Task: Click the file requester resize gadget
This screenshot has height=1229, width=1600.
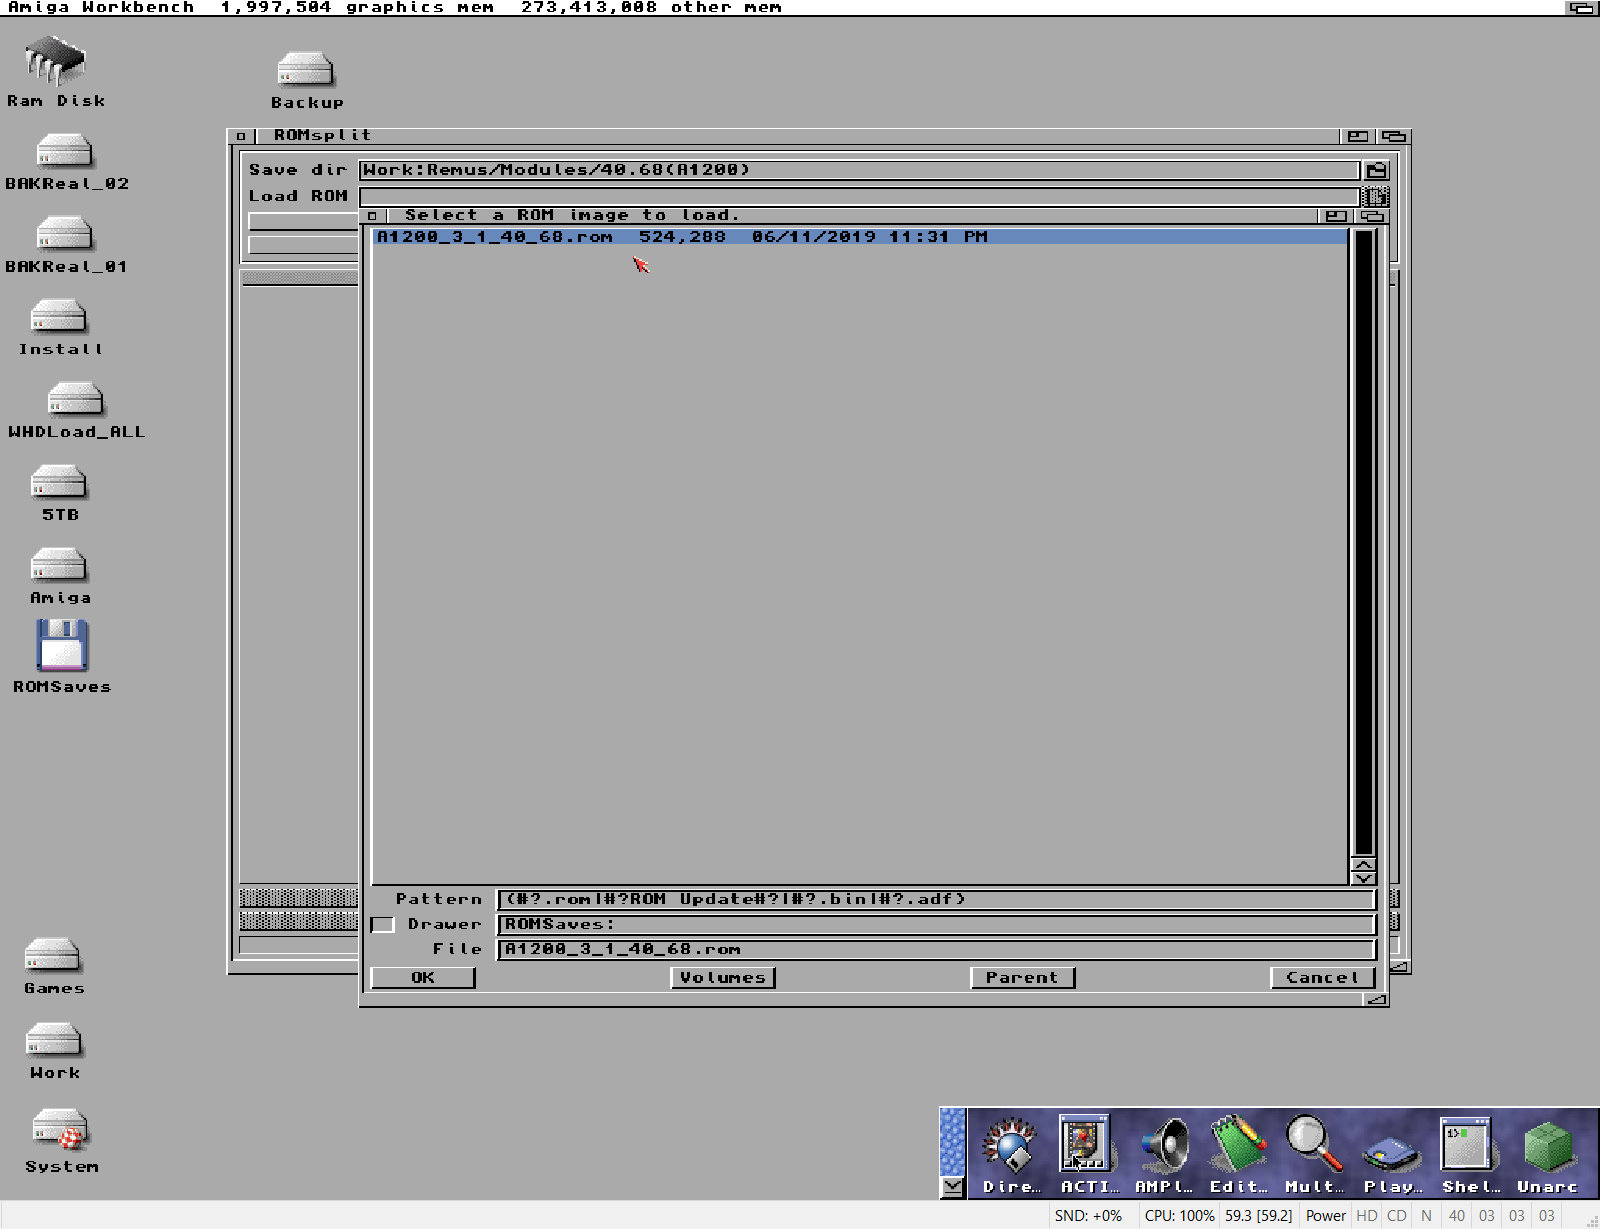Action: coord(1377,999)
